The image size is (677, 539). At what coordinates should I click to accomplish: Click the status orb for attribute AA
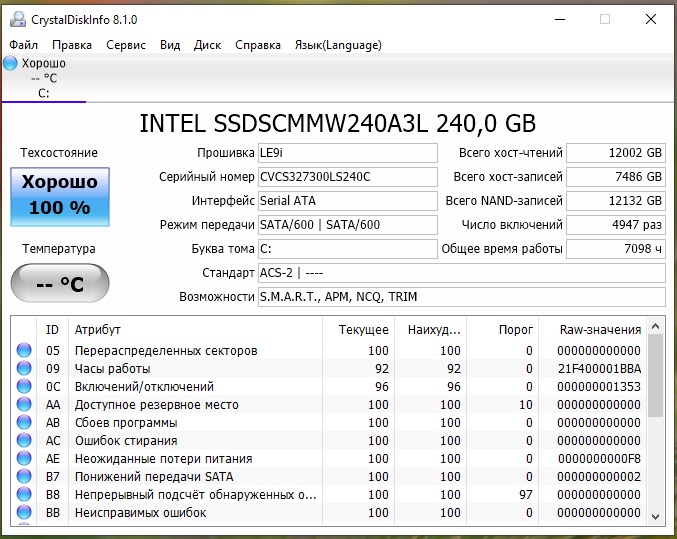(24, 404)
